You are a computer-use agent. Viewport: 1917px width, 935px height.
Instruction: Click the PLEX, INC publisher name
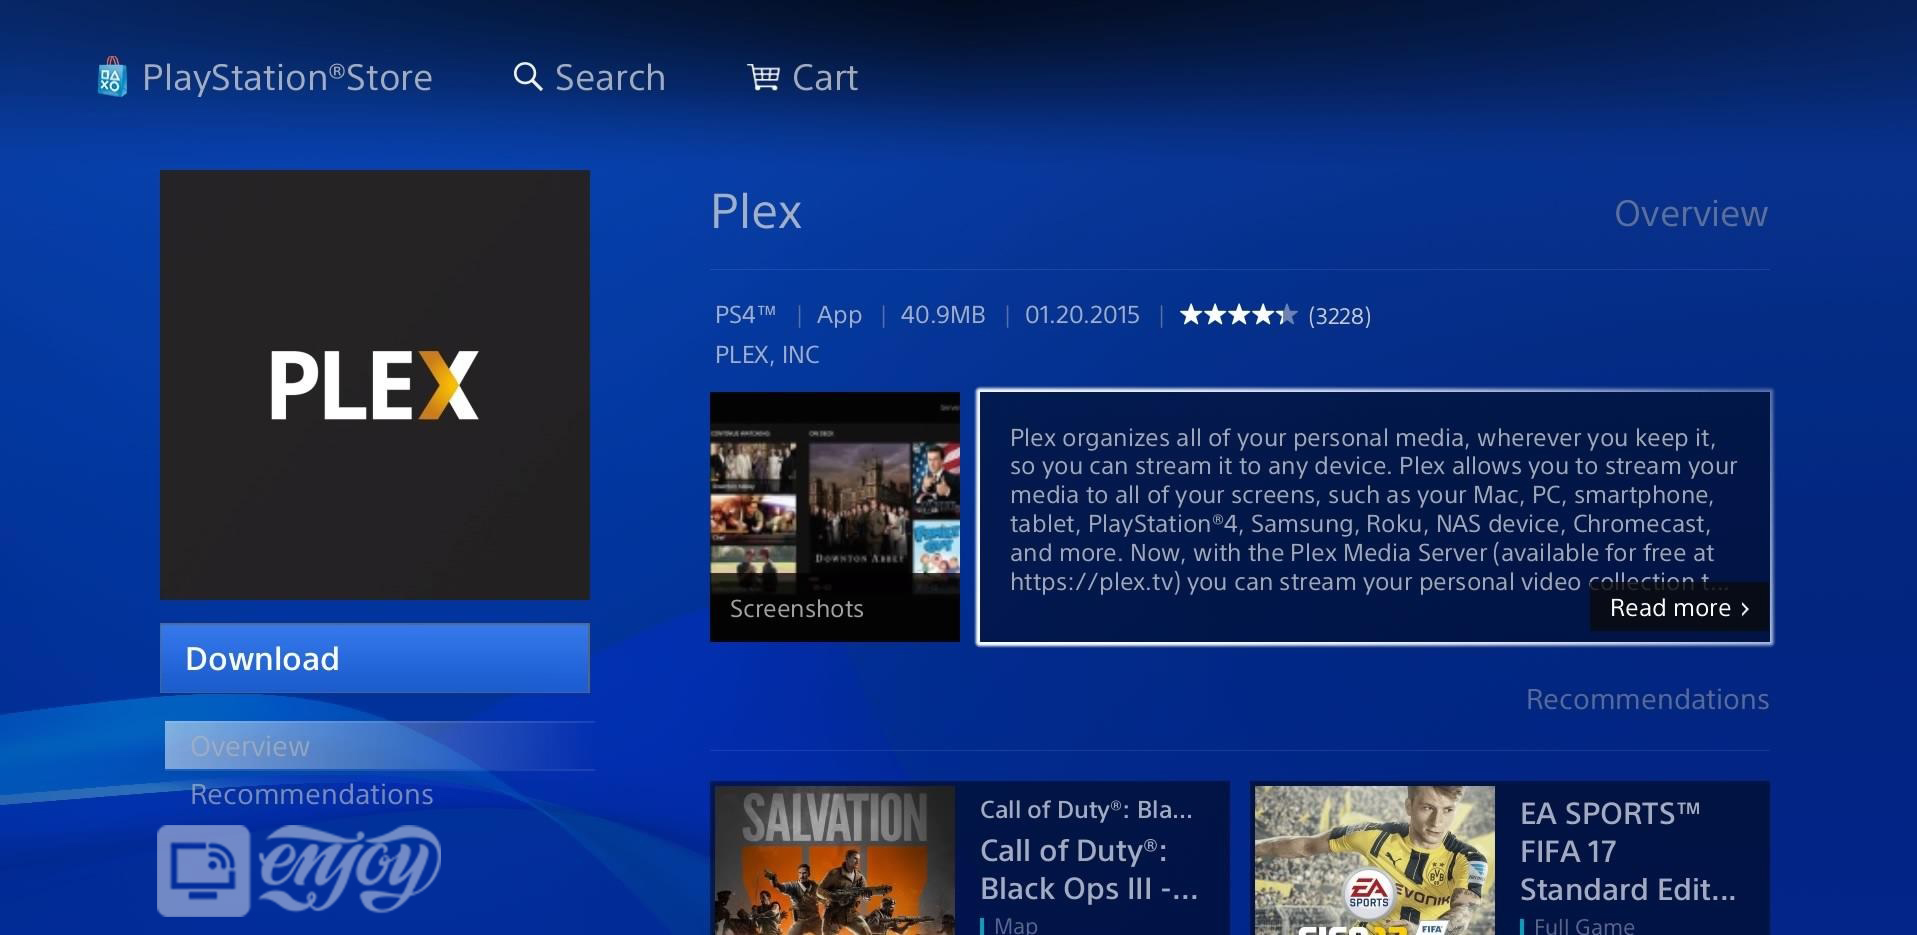click(x=767, y=355)
